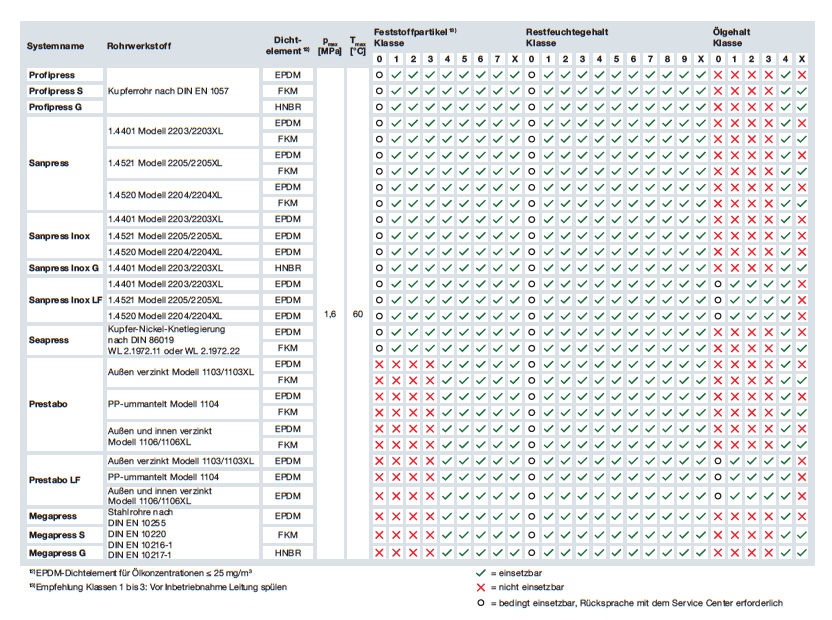Select the 'Prestabo LF' system name
Image resolution: width=832 pixels, height=620 pixels.
pyautogui.click(x=54, y=480)
